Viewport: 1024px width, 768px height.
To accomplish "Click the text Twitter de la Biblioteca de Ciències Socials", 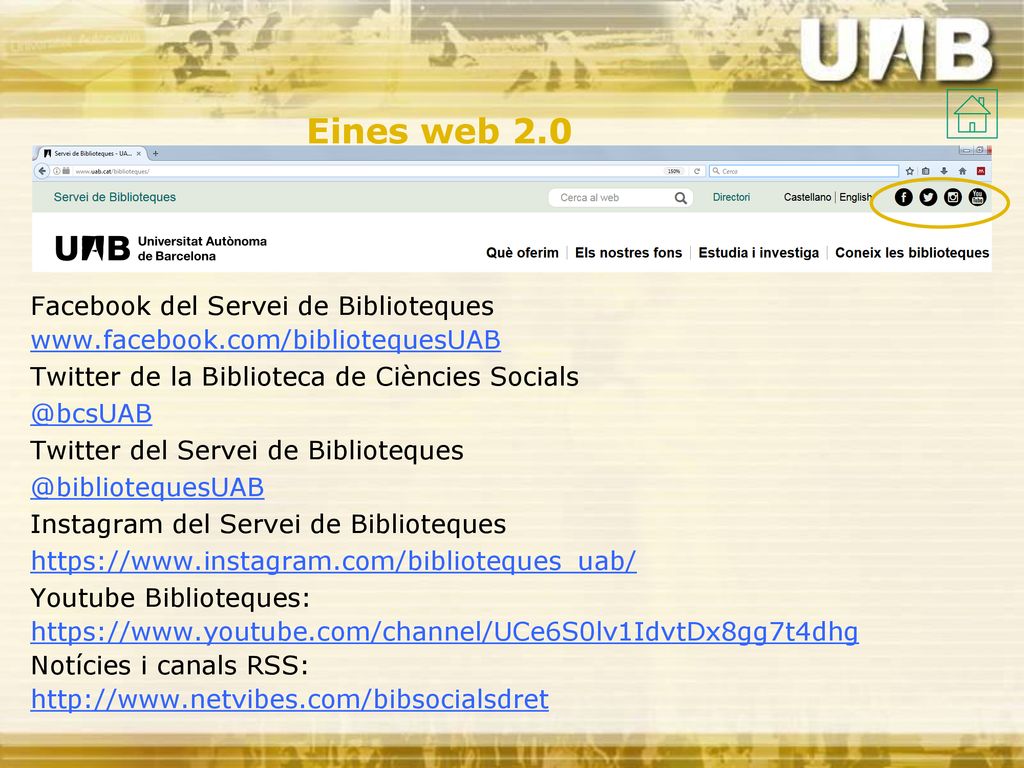I will [305, 377].
